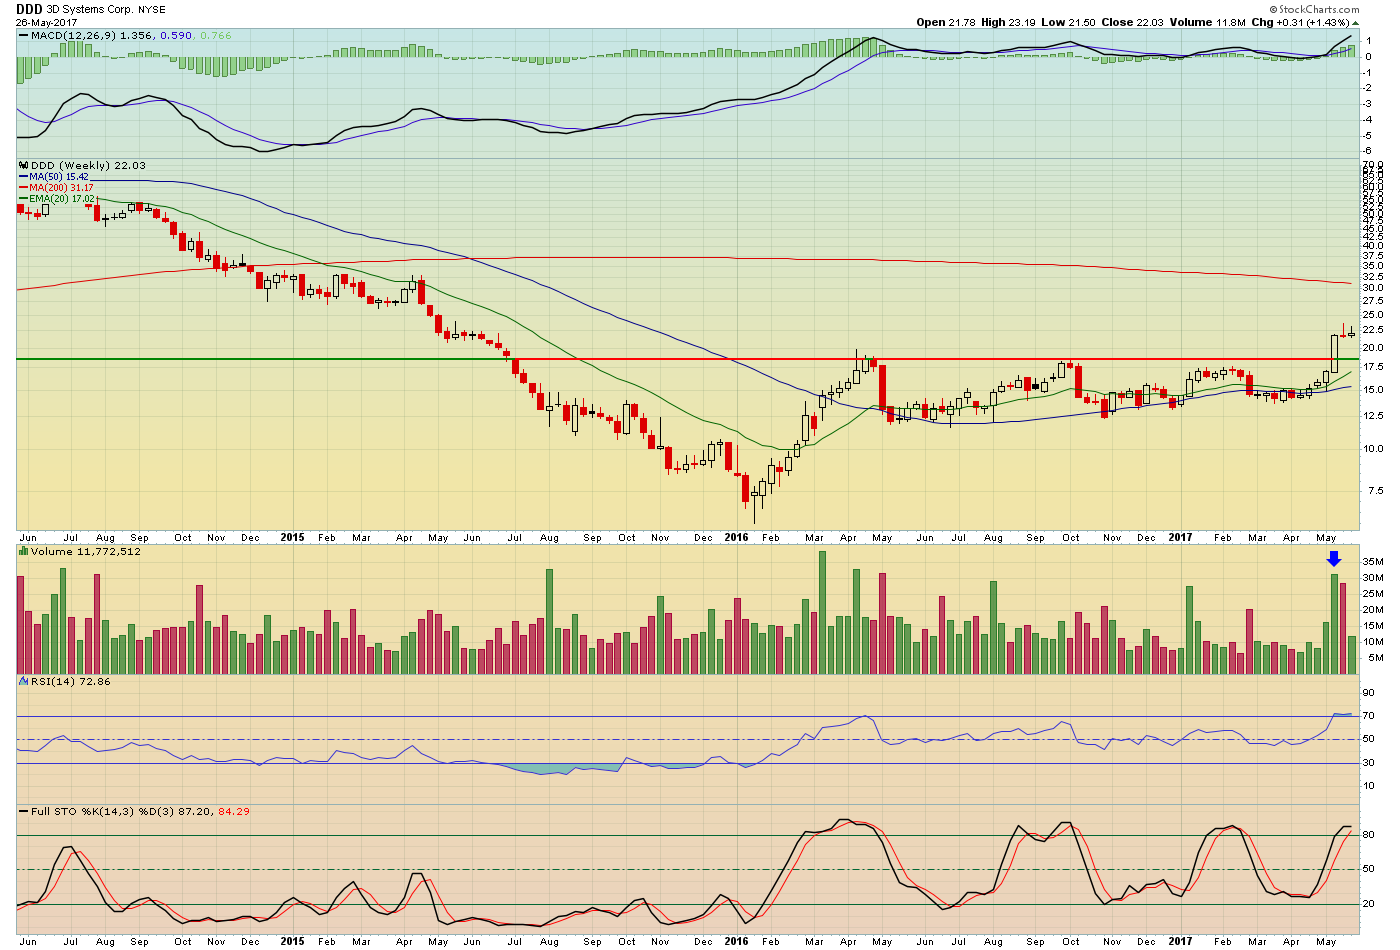The image size is (1400, 950).
Task: Click the candlestick icon beside DDD (Weekly)
Action: pos(24,166)
